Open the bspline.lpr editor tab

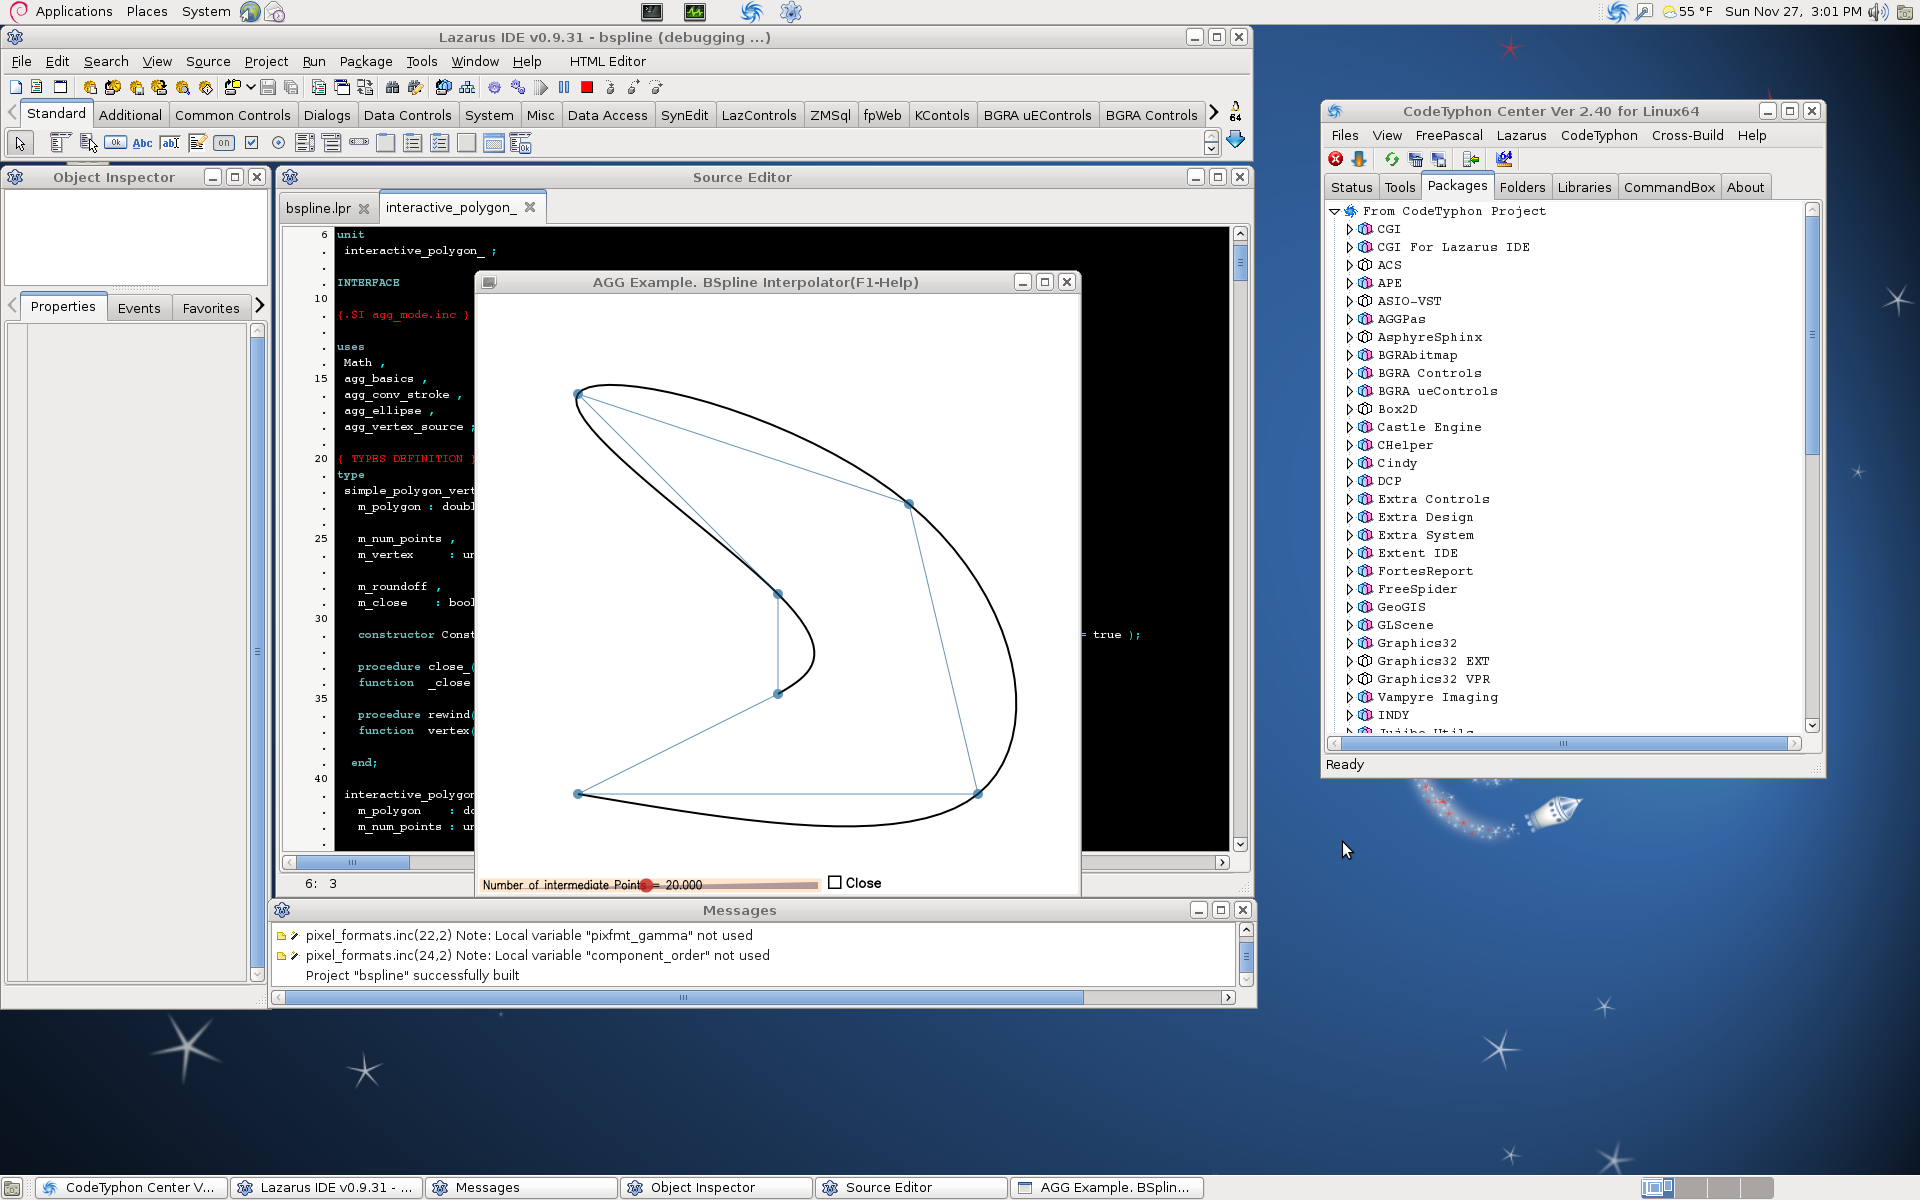[x=318, y=208]
